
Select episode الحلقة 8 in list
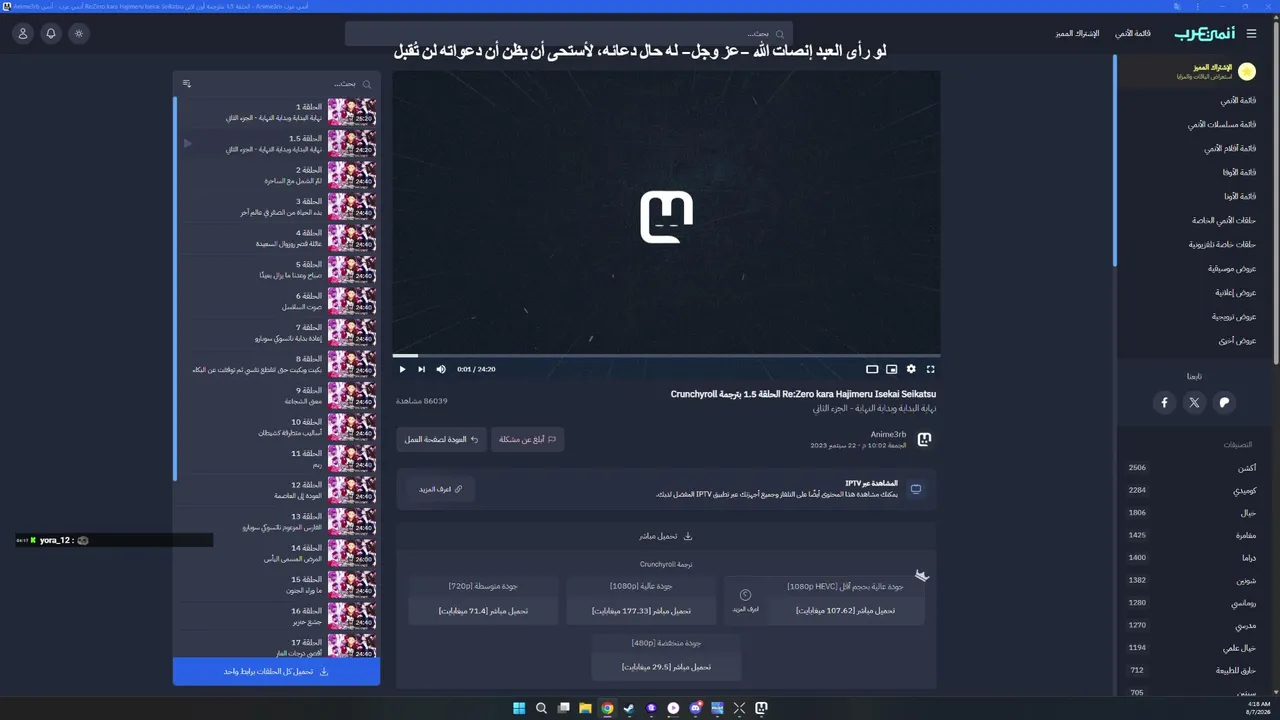click(x=277, y=364)
